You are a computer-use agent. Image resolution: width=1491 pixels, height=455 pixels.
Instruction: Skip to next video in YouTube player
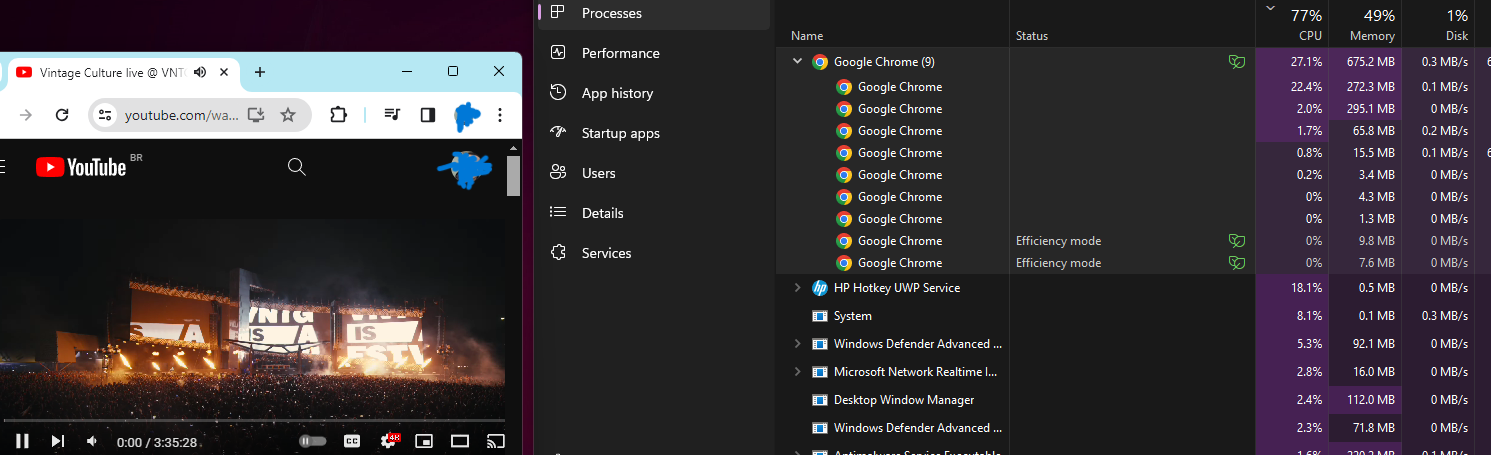point(57,441)
